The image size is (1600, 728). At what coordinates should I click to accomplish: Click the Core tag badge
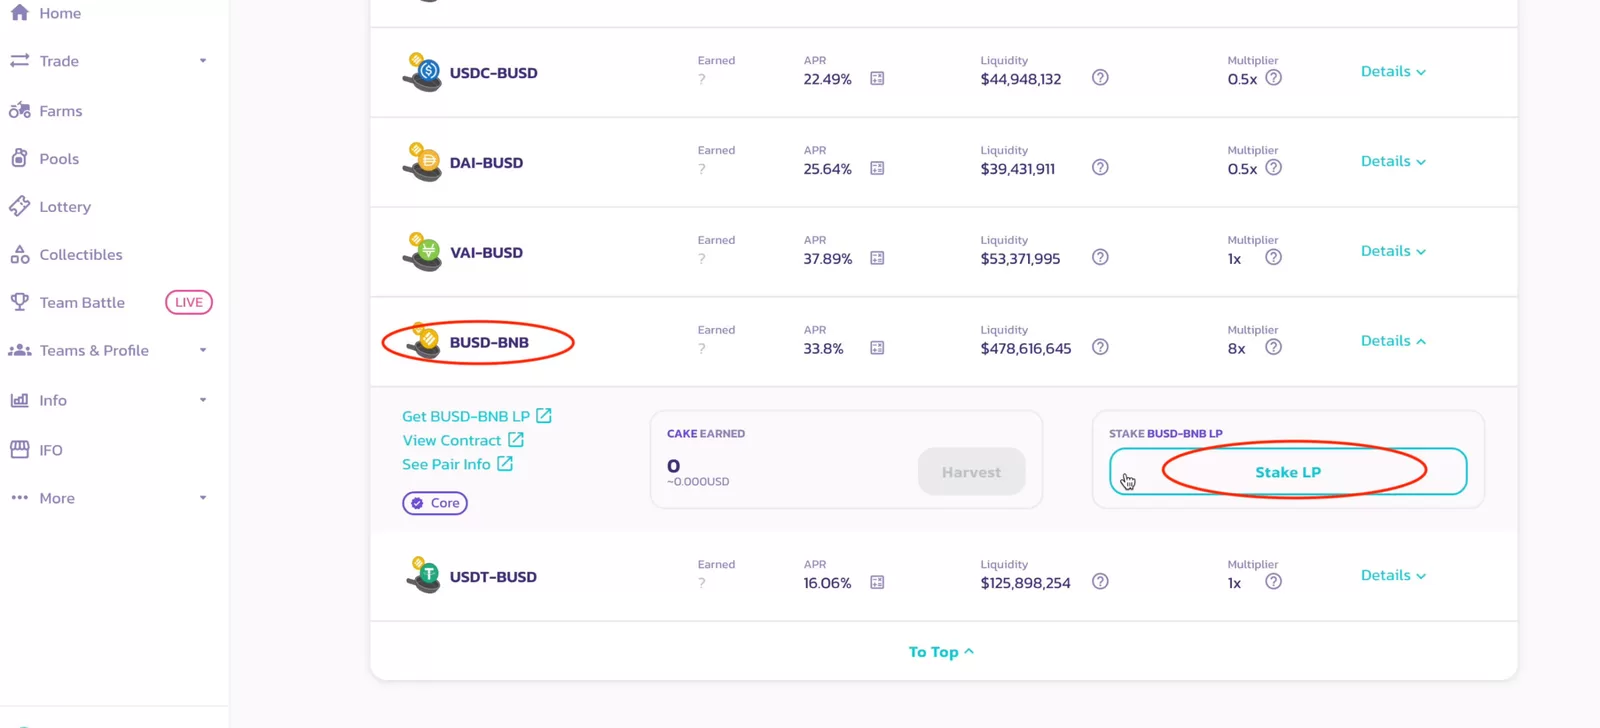coord(435,503)
